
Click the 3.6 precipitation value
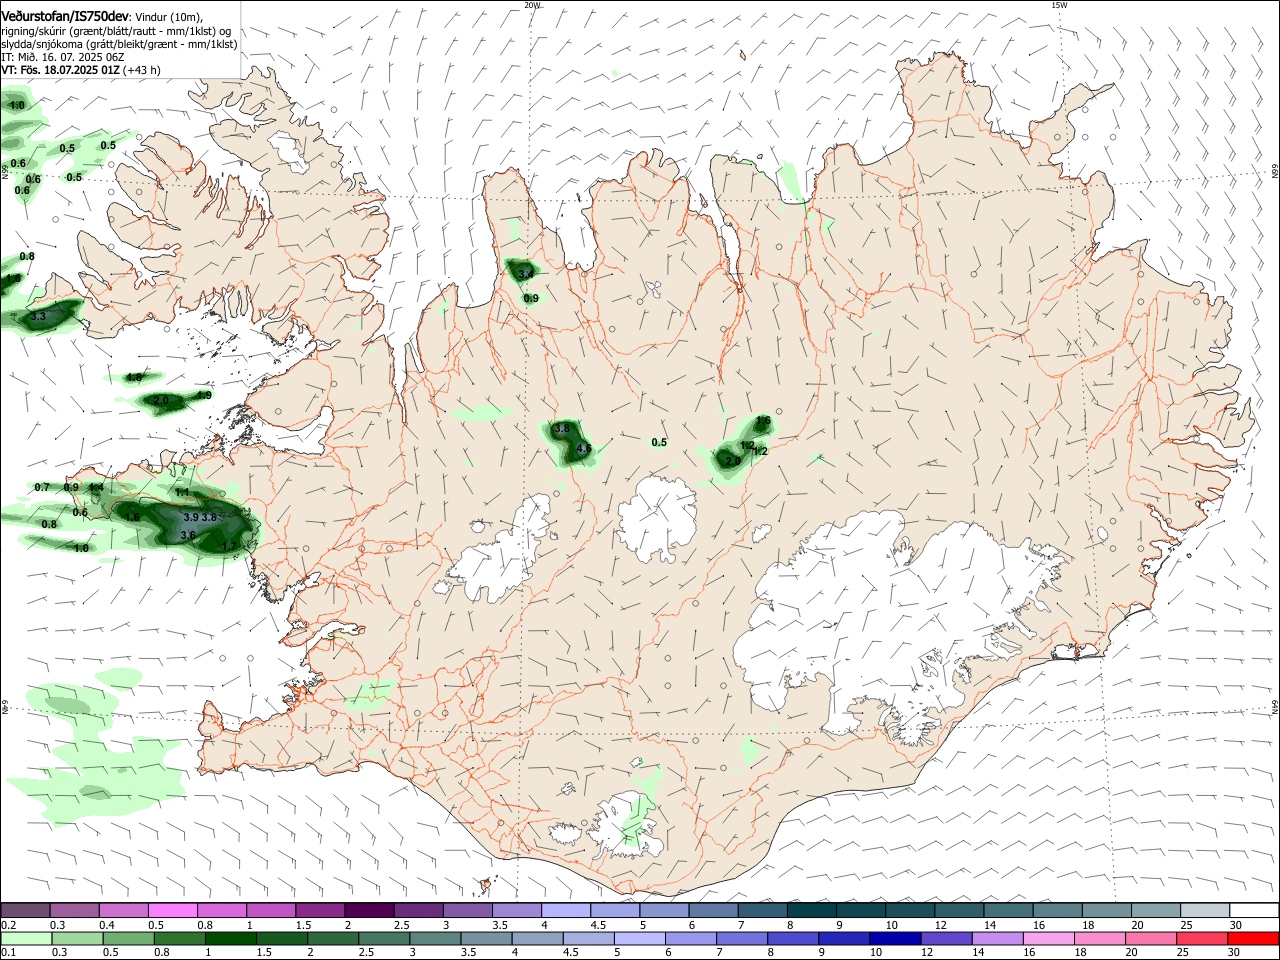(188, 535)
